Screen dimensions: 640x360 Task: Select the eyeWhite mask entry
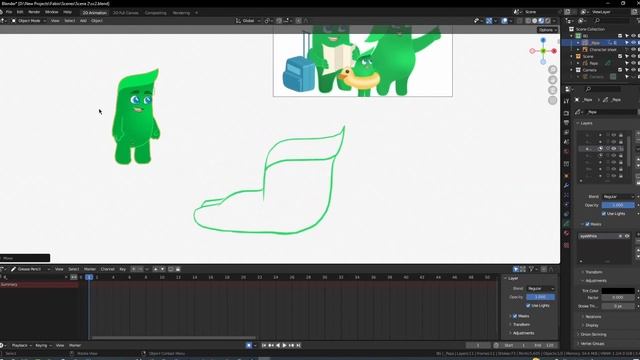(604, 236)
